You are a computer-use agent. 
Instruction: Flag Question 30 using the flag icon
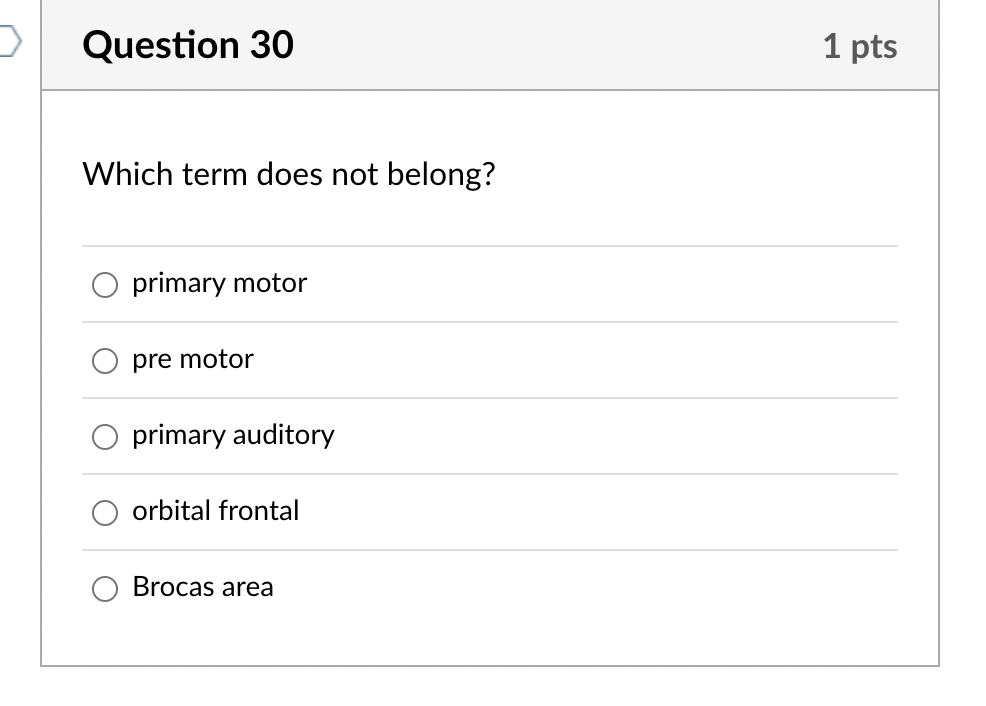tap(10, 44)
